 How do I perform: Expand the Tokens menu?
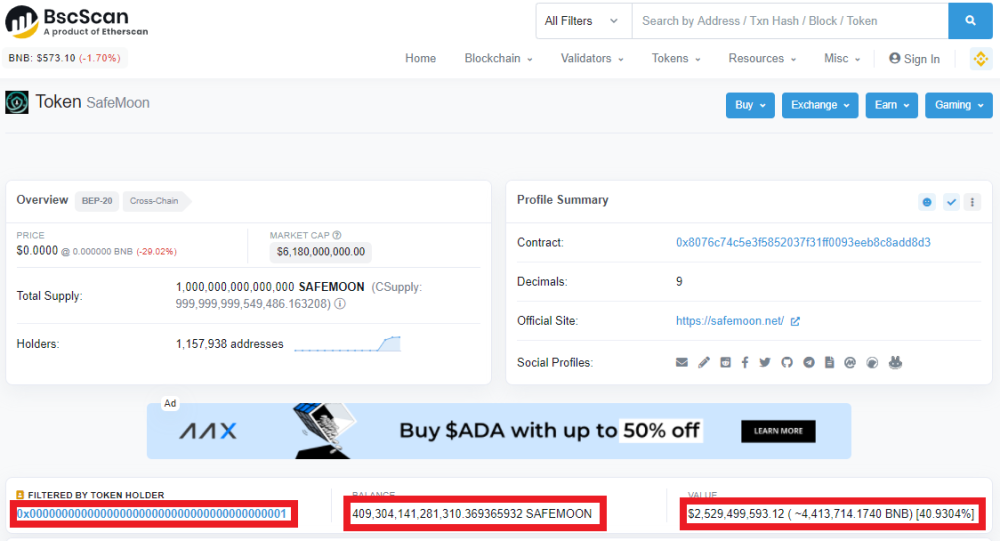pos(676,58)
